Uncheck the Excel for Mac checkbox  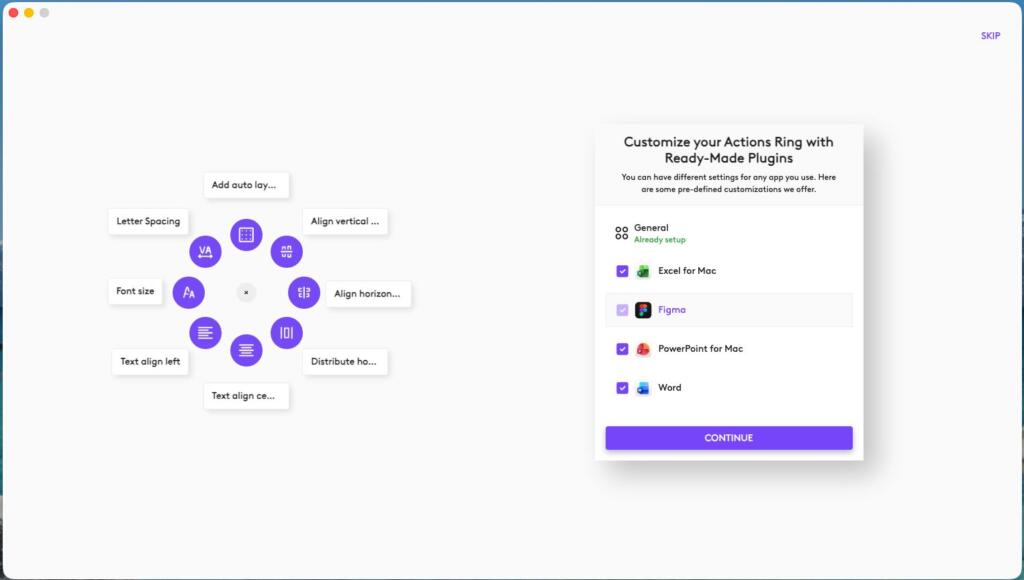[x=622, y=271]
